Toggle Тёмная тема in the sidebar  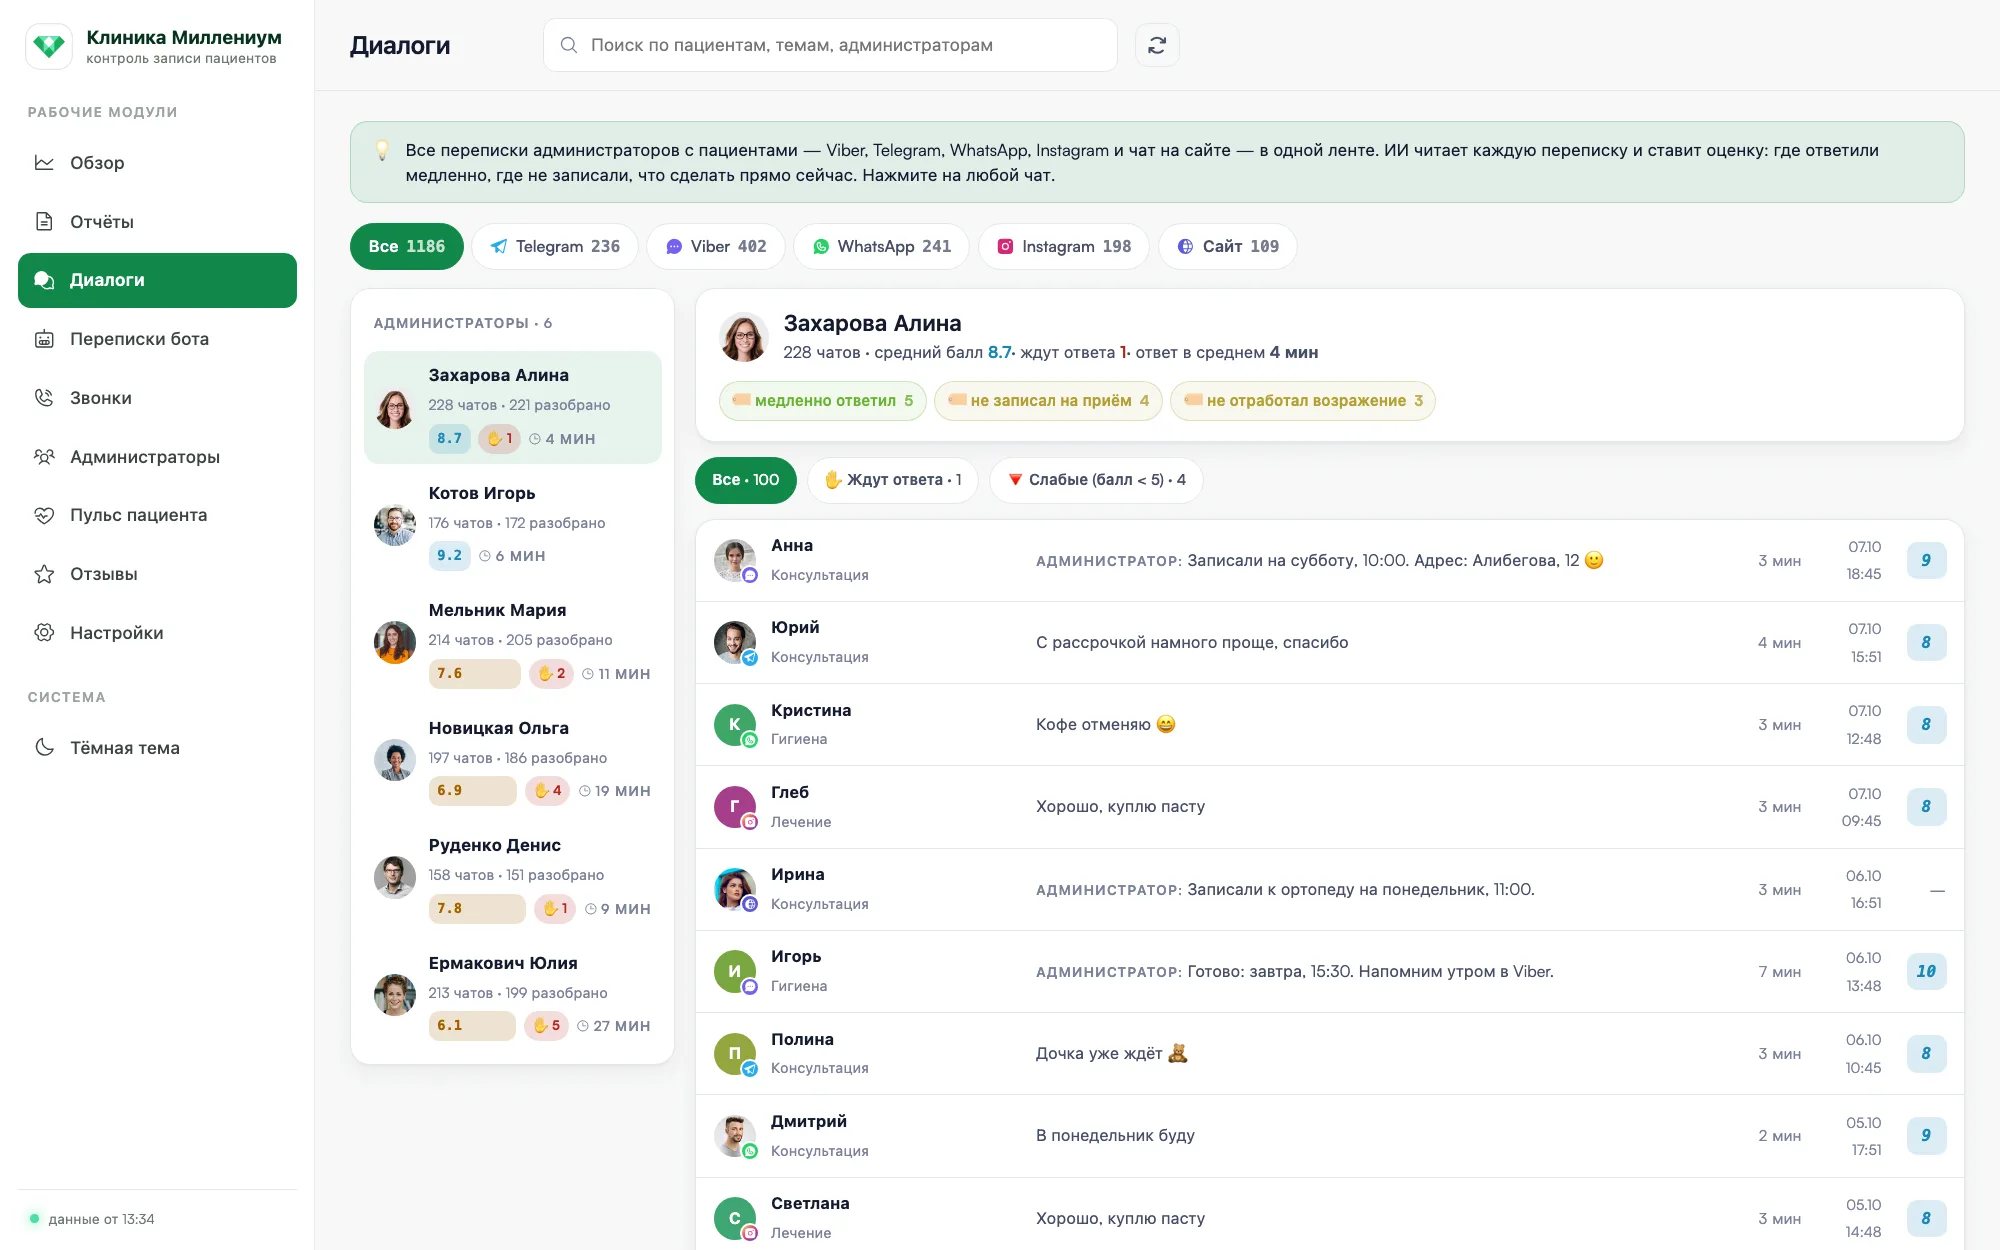[157, 748]
